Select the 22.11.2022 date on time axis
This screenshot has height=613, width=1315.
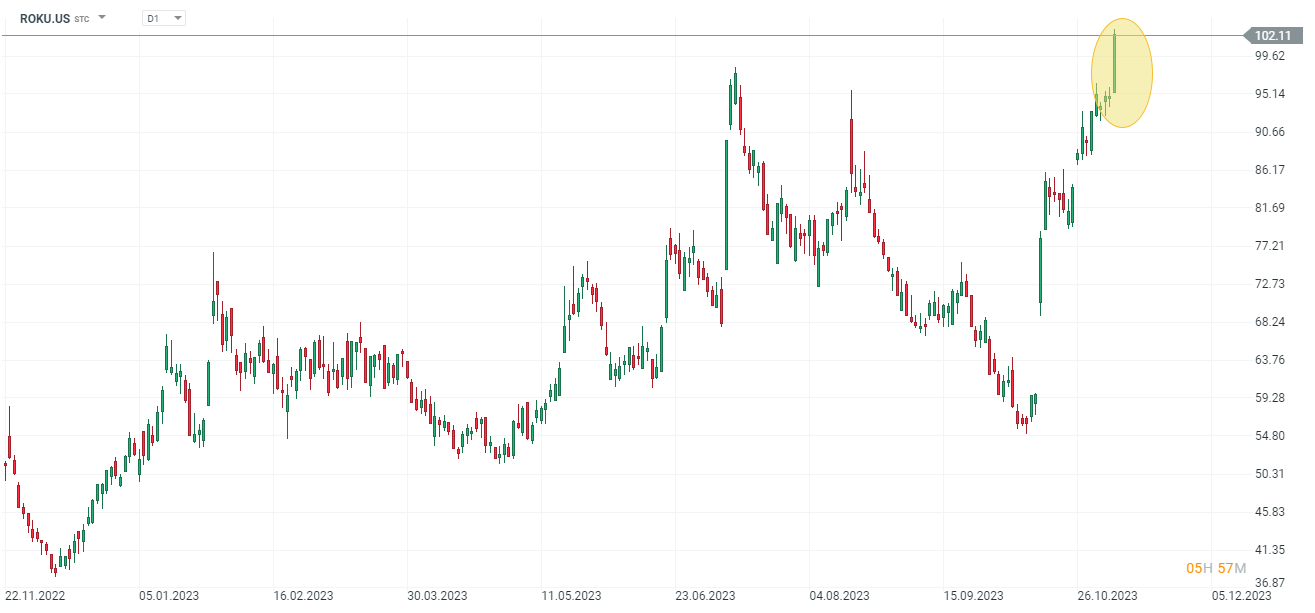35,595
